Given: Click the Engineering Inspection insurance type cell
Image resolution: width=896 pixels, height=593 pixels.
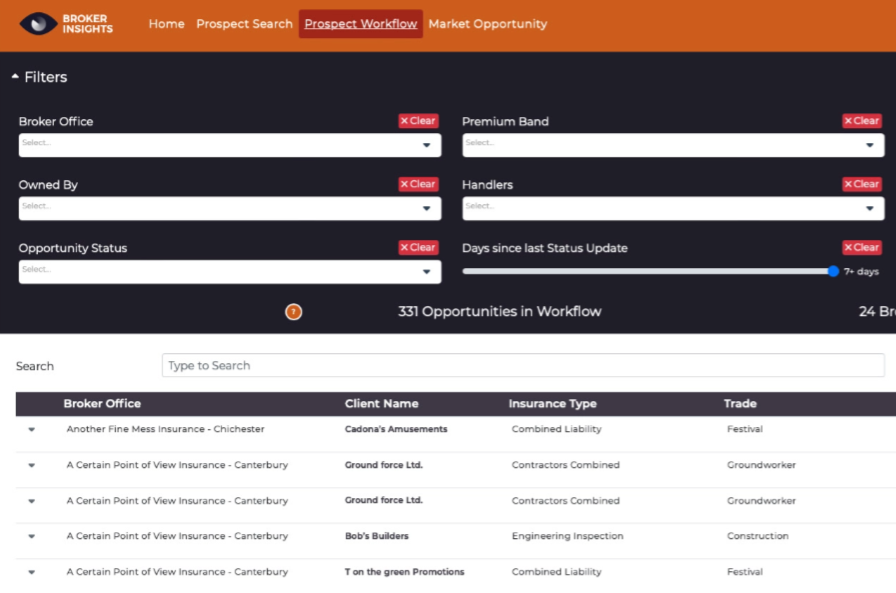Looking at the screenshot, I should pos(567,536).
